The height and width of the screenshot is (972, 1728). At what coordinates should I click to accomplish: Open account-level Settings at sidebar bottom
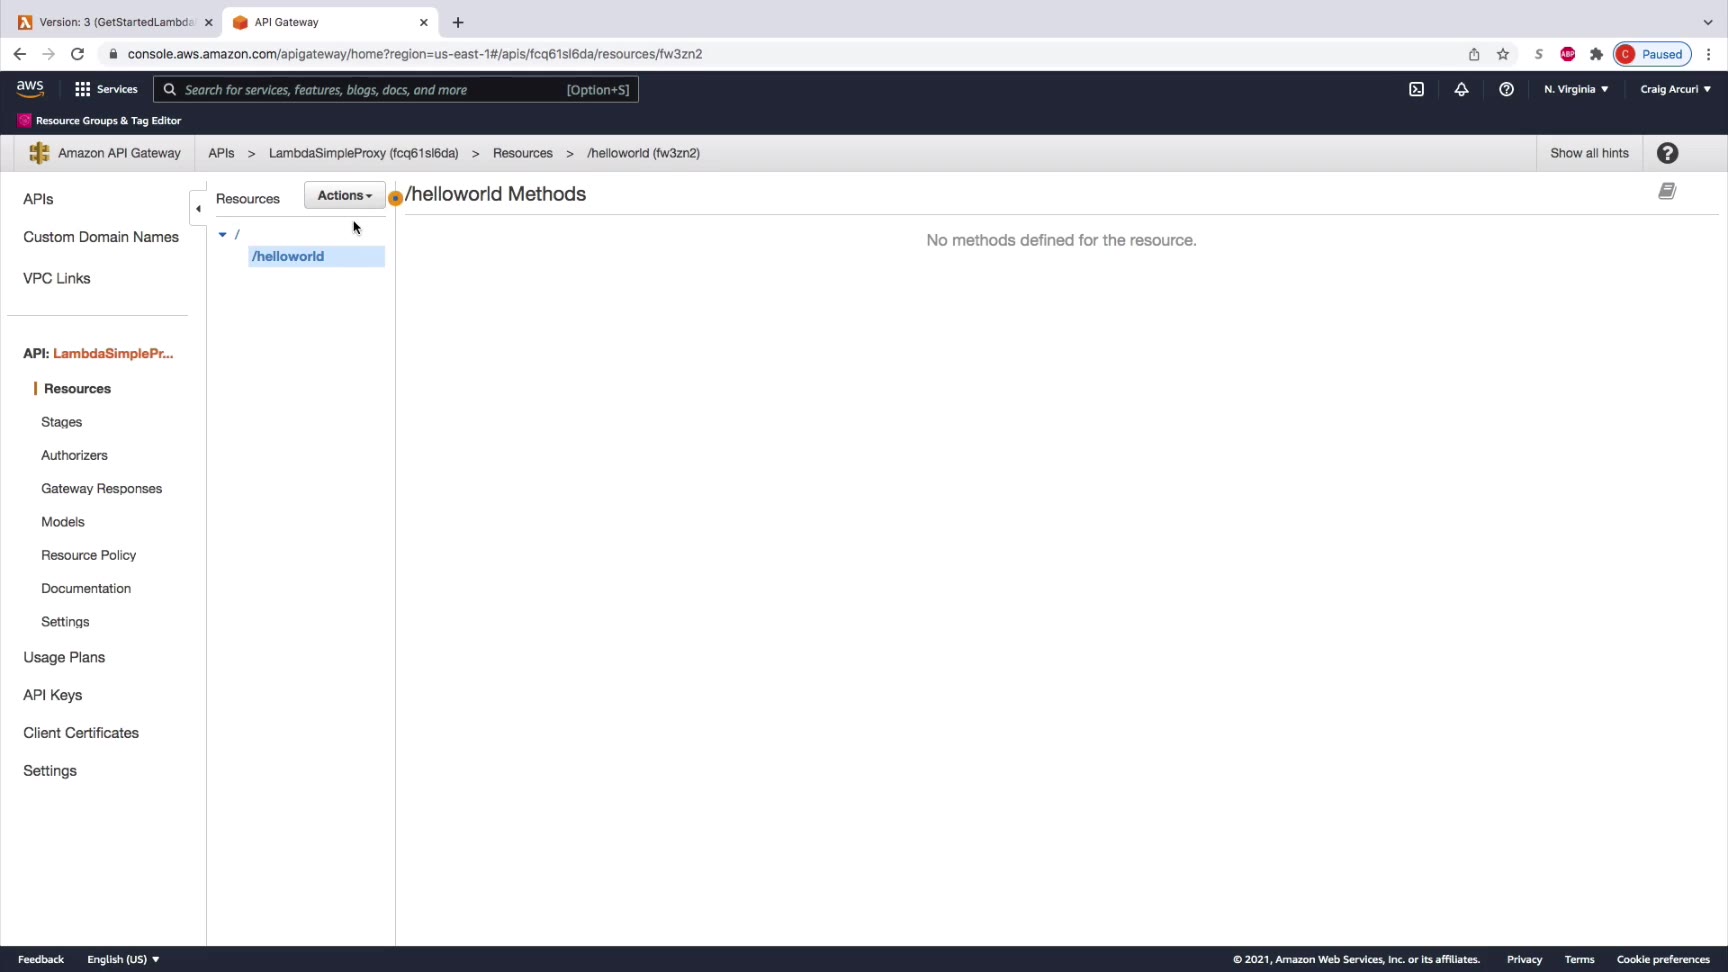point(50,771)
